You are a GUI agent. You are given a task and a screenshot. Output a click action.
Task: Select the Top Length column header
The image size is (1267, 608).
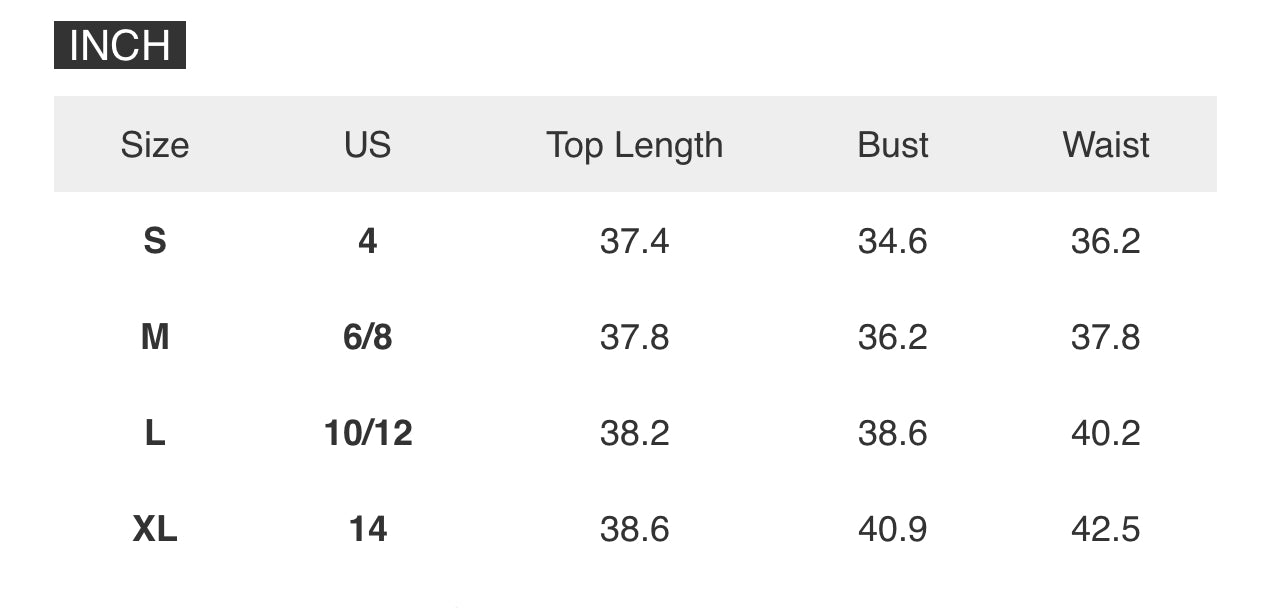point(634,145)
